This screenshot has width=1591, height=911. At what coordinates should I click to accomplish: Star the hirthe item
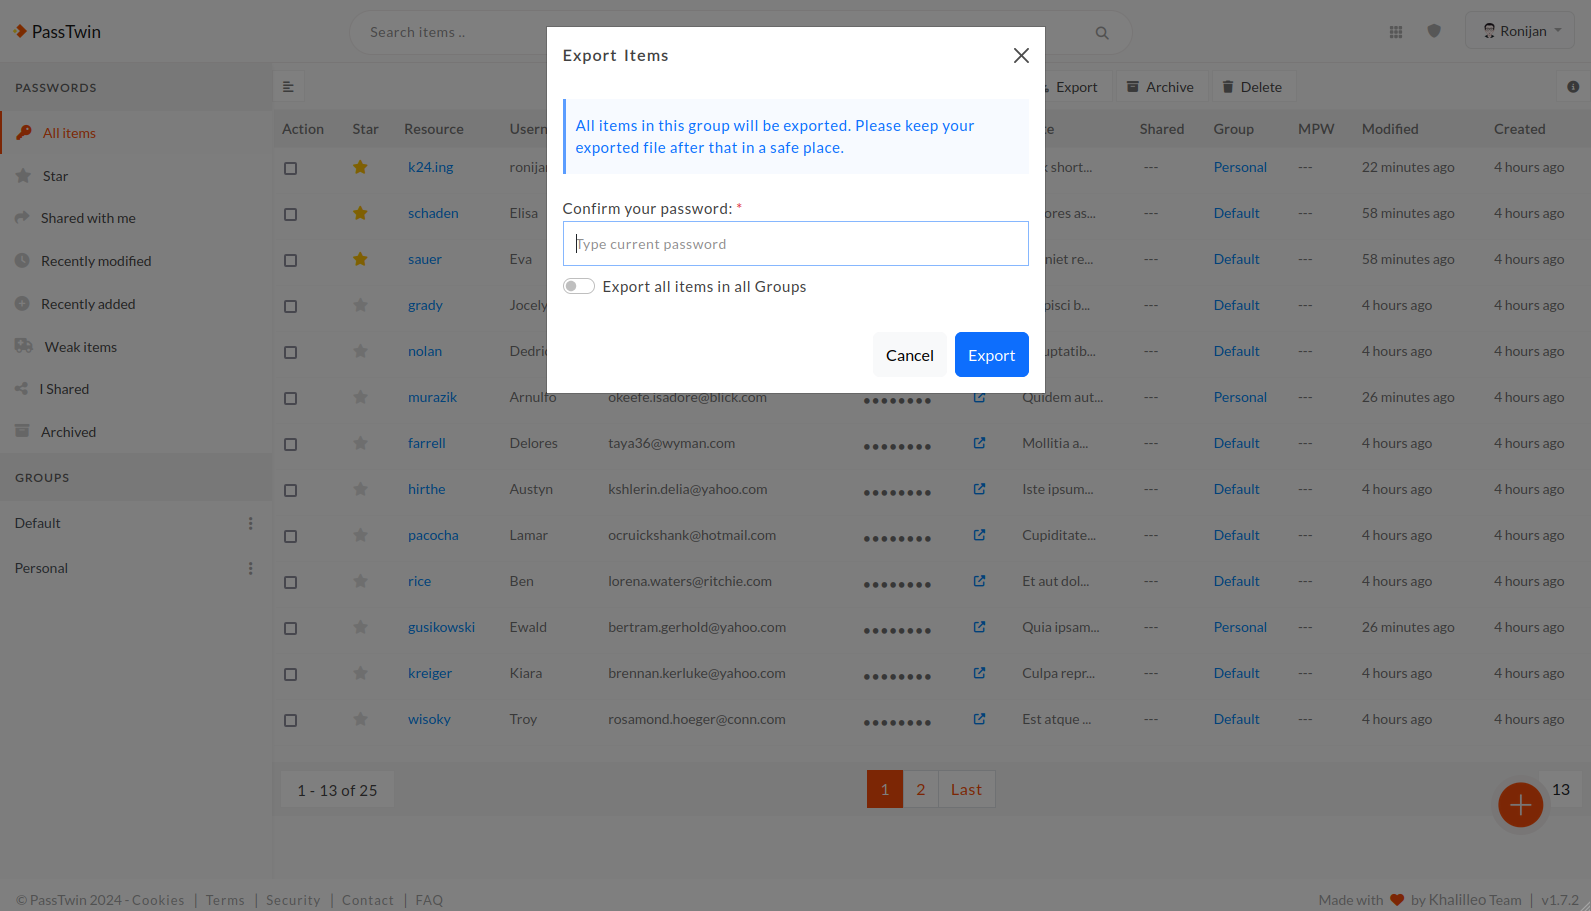(x=360, y=489)
